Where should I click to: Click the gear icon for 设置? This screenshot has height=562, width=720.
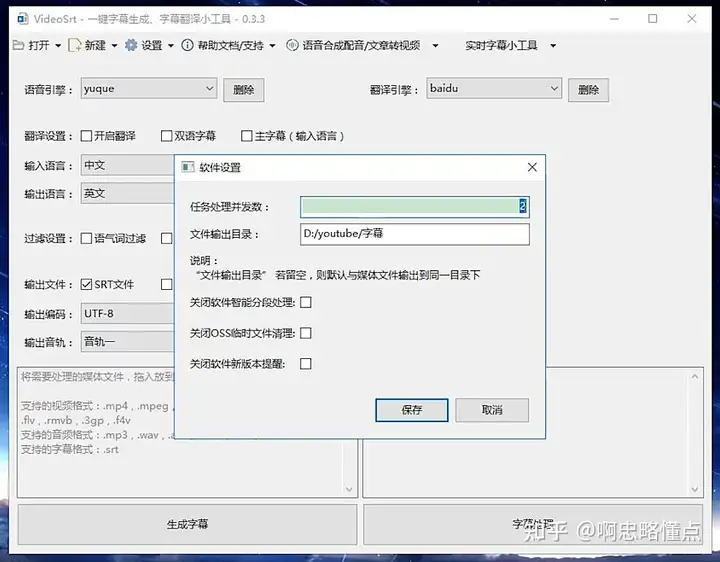click(x=131, y=45)
